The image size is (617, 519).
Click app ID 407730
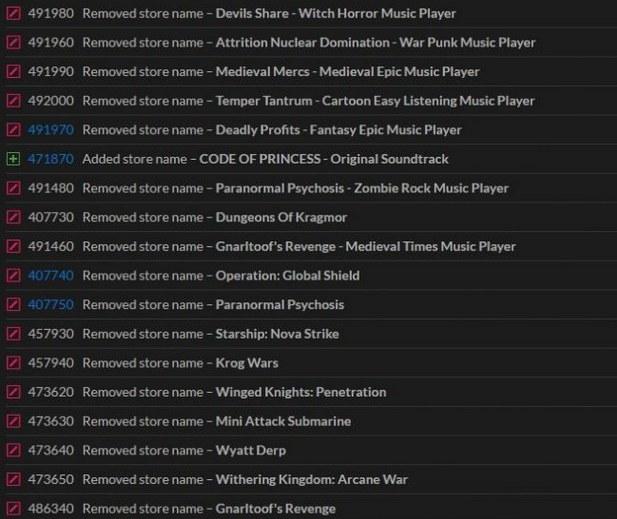(x=51, y=217)
